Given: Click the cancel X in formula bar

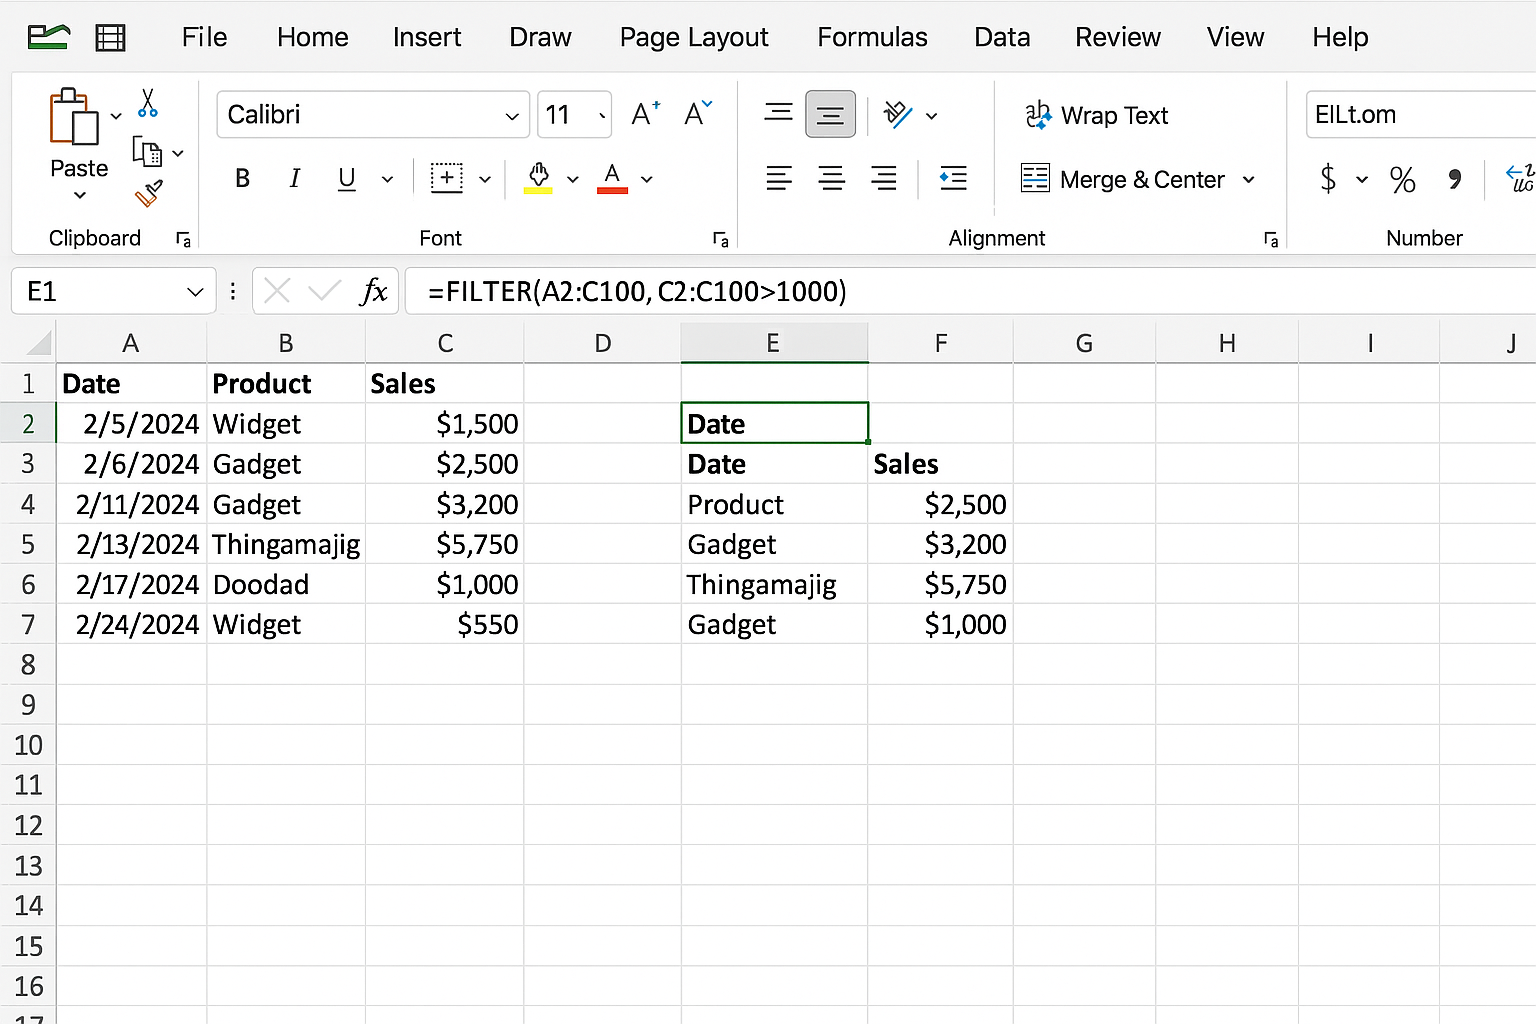Looking at the screenshot, I should pos(278,291).
